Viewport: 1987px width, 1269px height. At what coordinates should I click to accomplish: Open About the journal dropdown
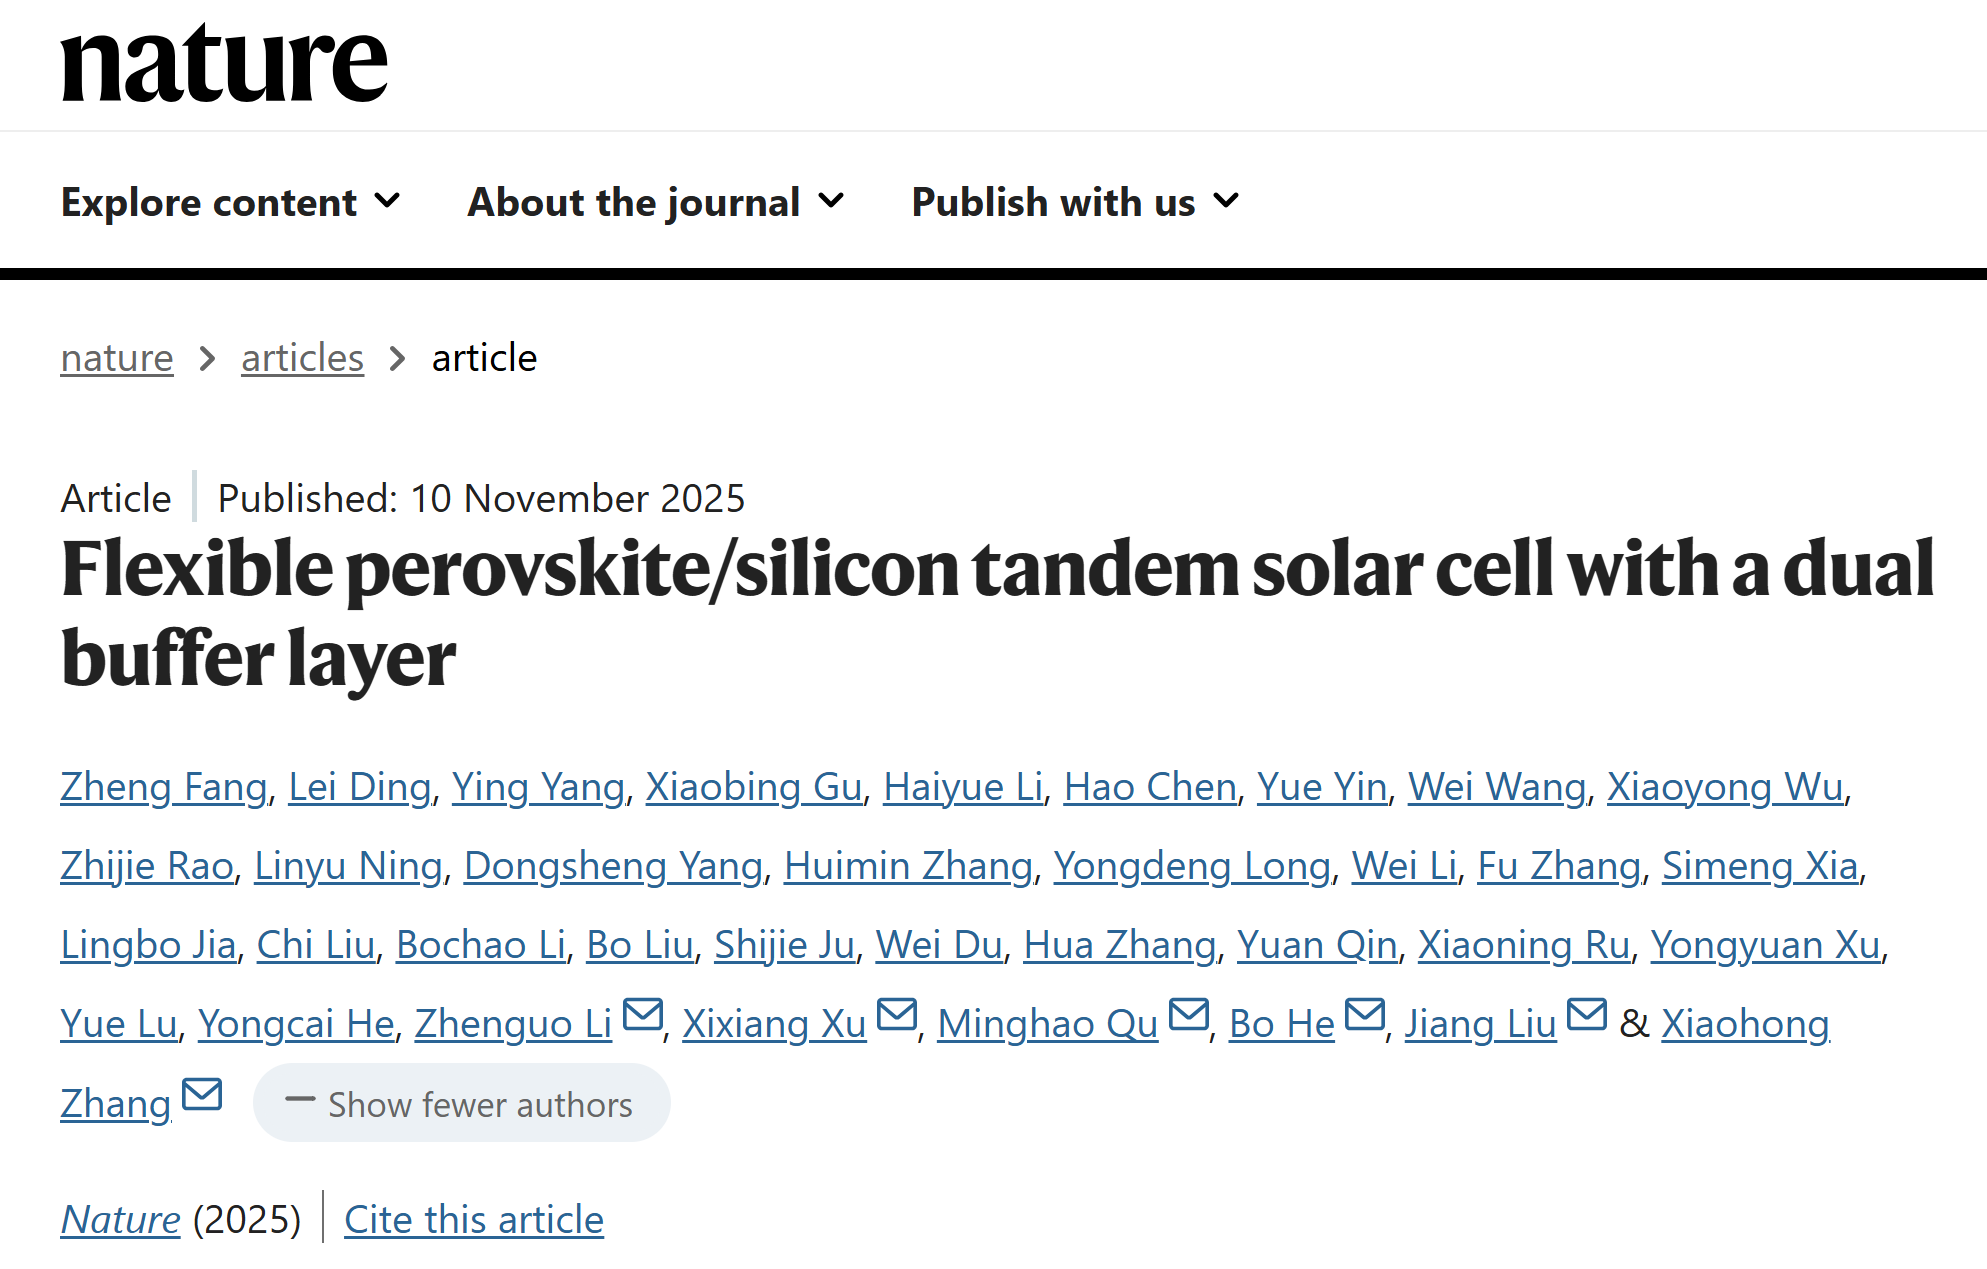point(656,202)
